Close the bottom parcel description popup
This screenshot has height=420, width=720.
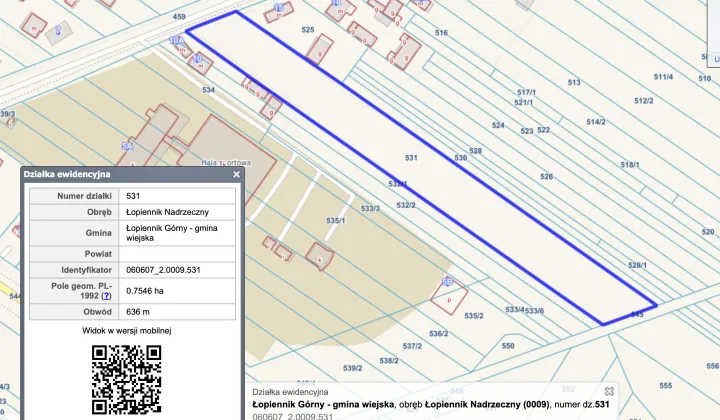pyautogui.click(x=609, y=391)
